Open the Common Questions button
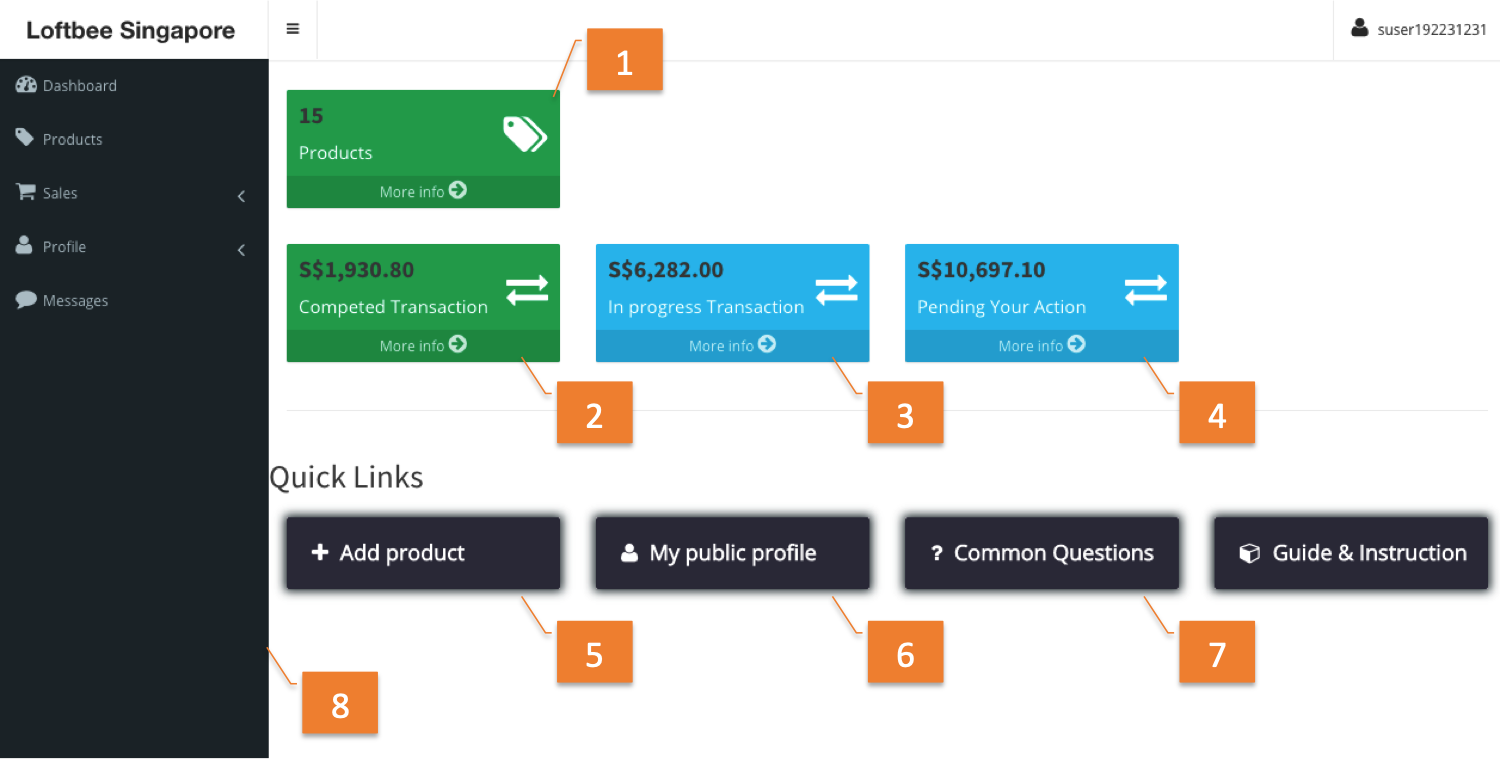Screen dimensions: 1500x759 pos(1041,553)
